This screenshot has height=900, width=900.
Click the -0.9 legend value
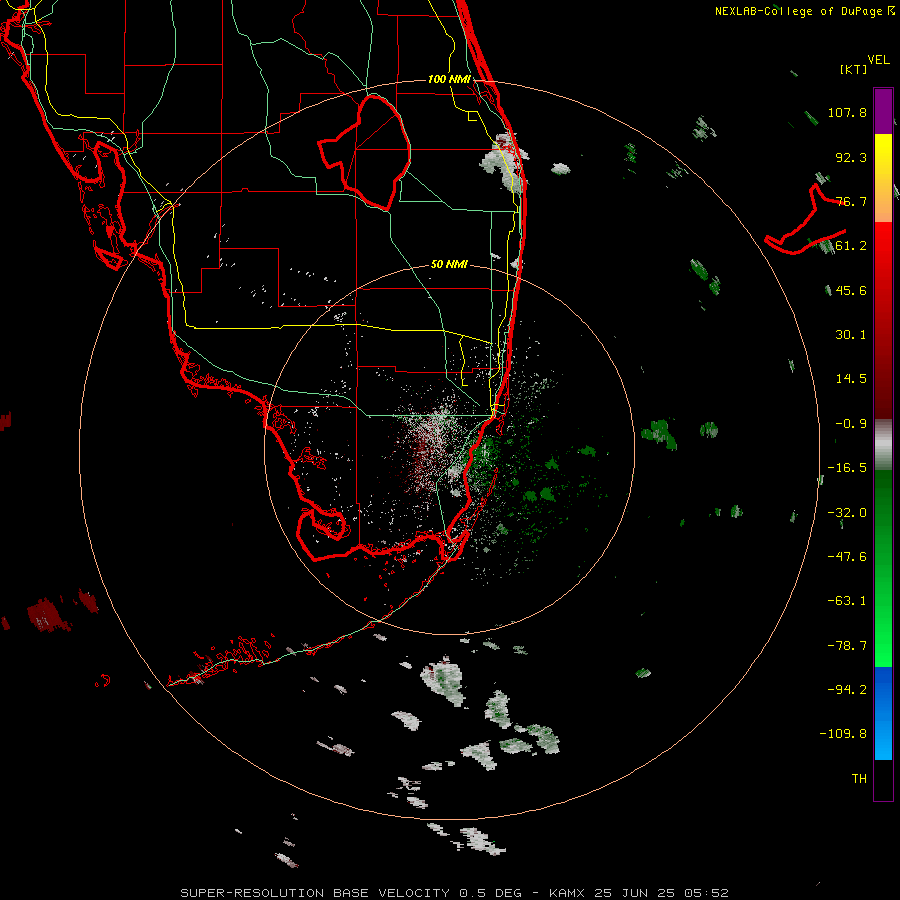pyautogui.click(x=851, y=424)
